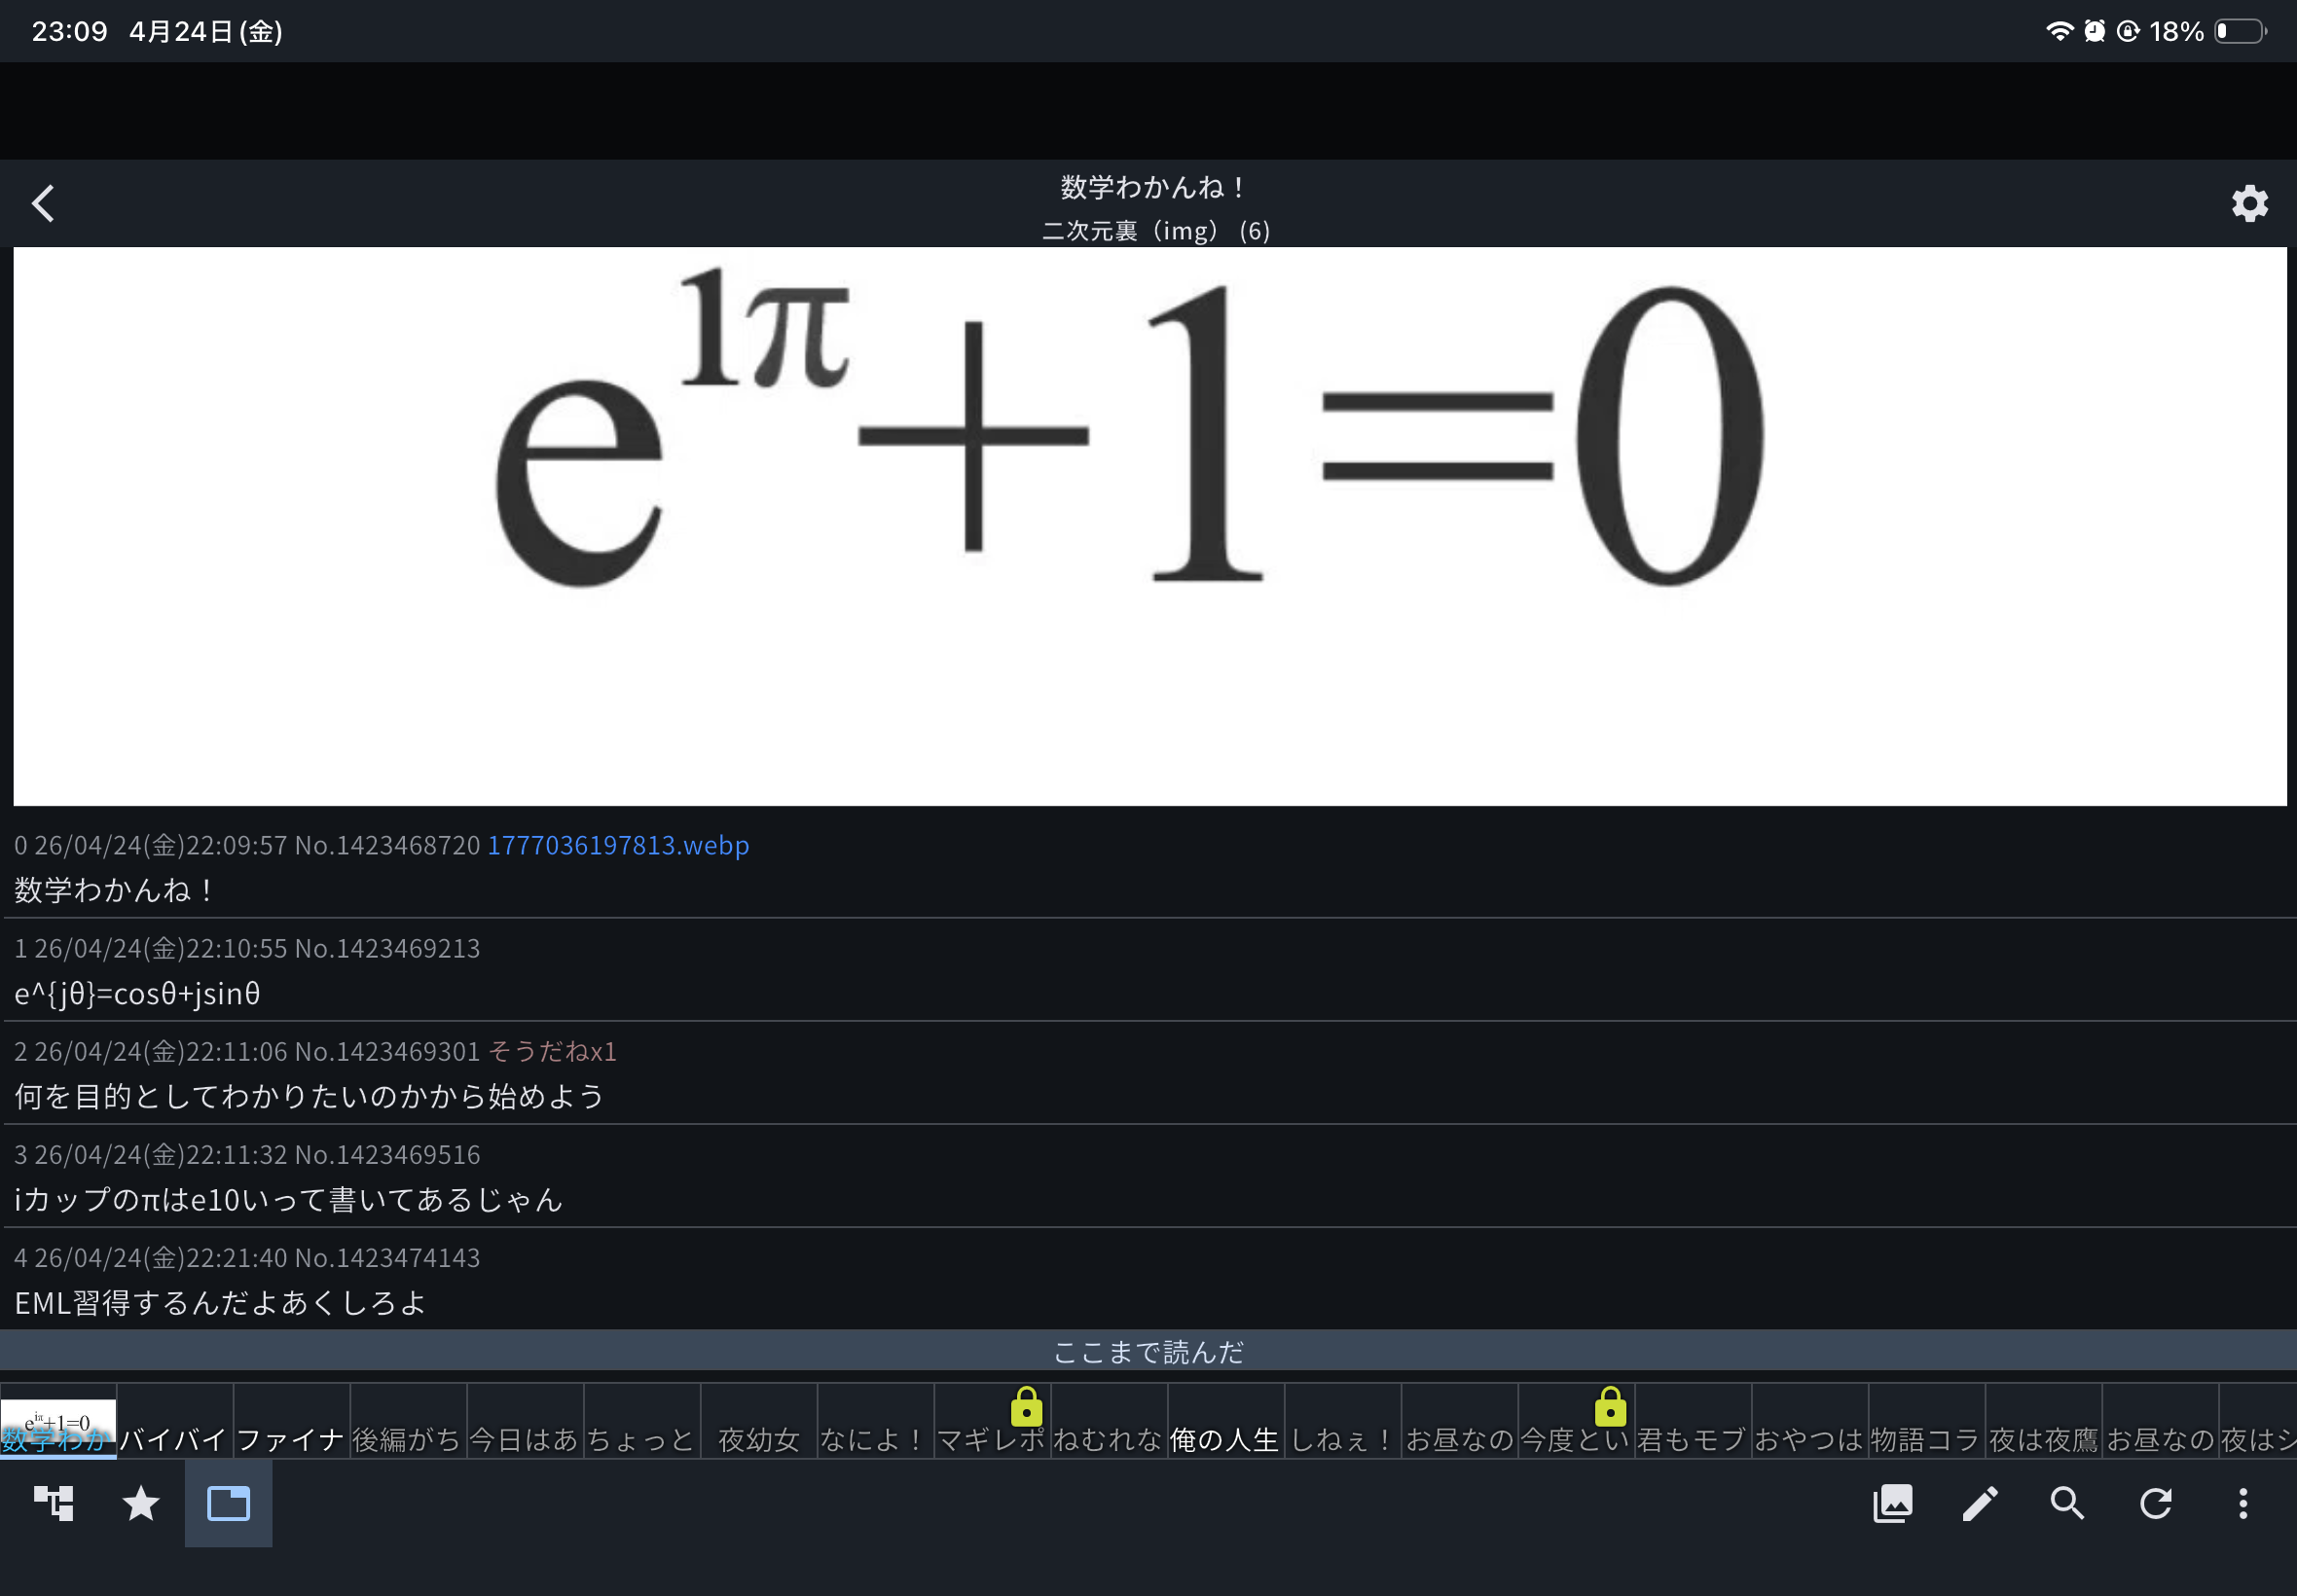Click the magnifier search icon
Screen dimensions: 2297x1596
click(x=2067, y=1502)
